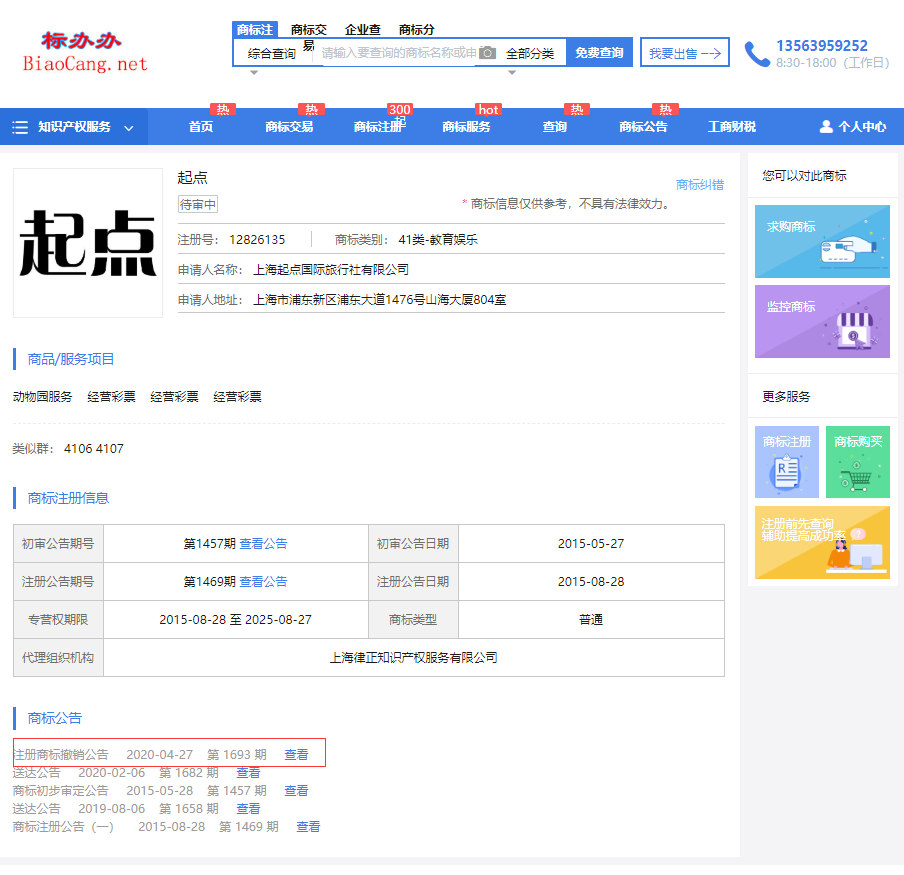
Task: Select the 商标注 search tab
Action: point(255,29)
